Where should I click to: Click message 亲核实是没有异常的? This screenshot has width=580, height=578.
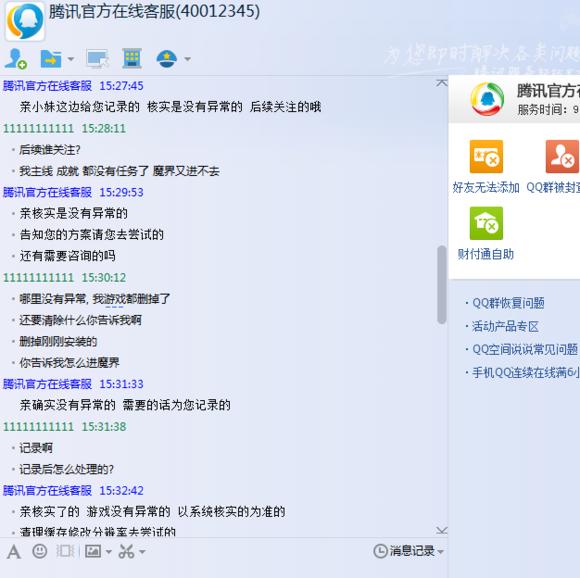click(x=74, y=213)
